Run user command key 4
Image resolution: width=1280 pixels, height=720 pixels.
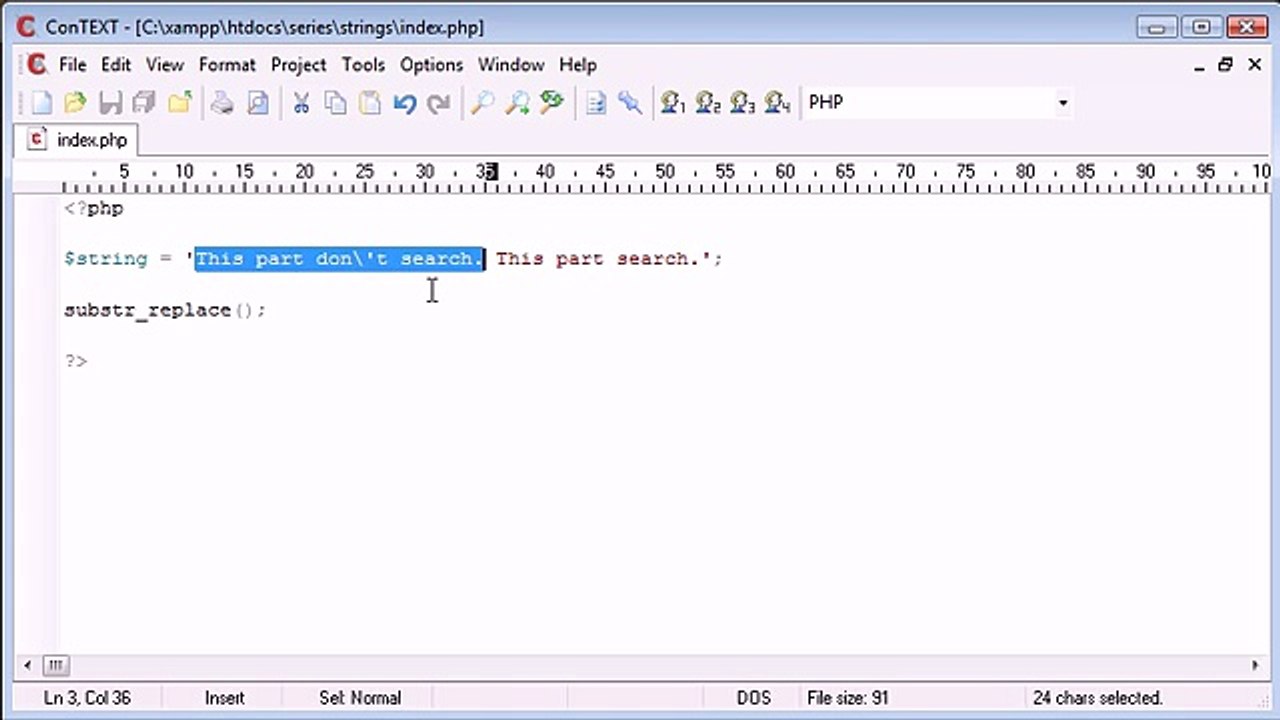tap(778, 102)
